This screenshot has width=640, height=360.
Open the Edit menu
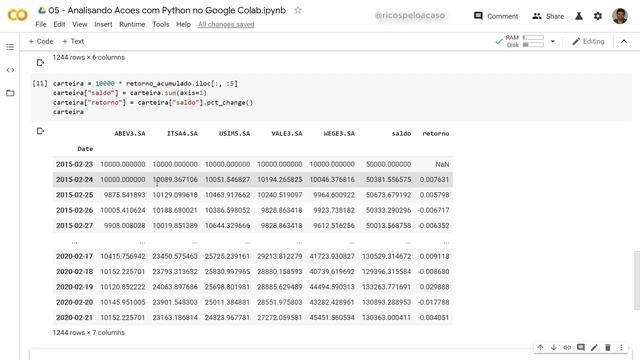[59, 24]
